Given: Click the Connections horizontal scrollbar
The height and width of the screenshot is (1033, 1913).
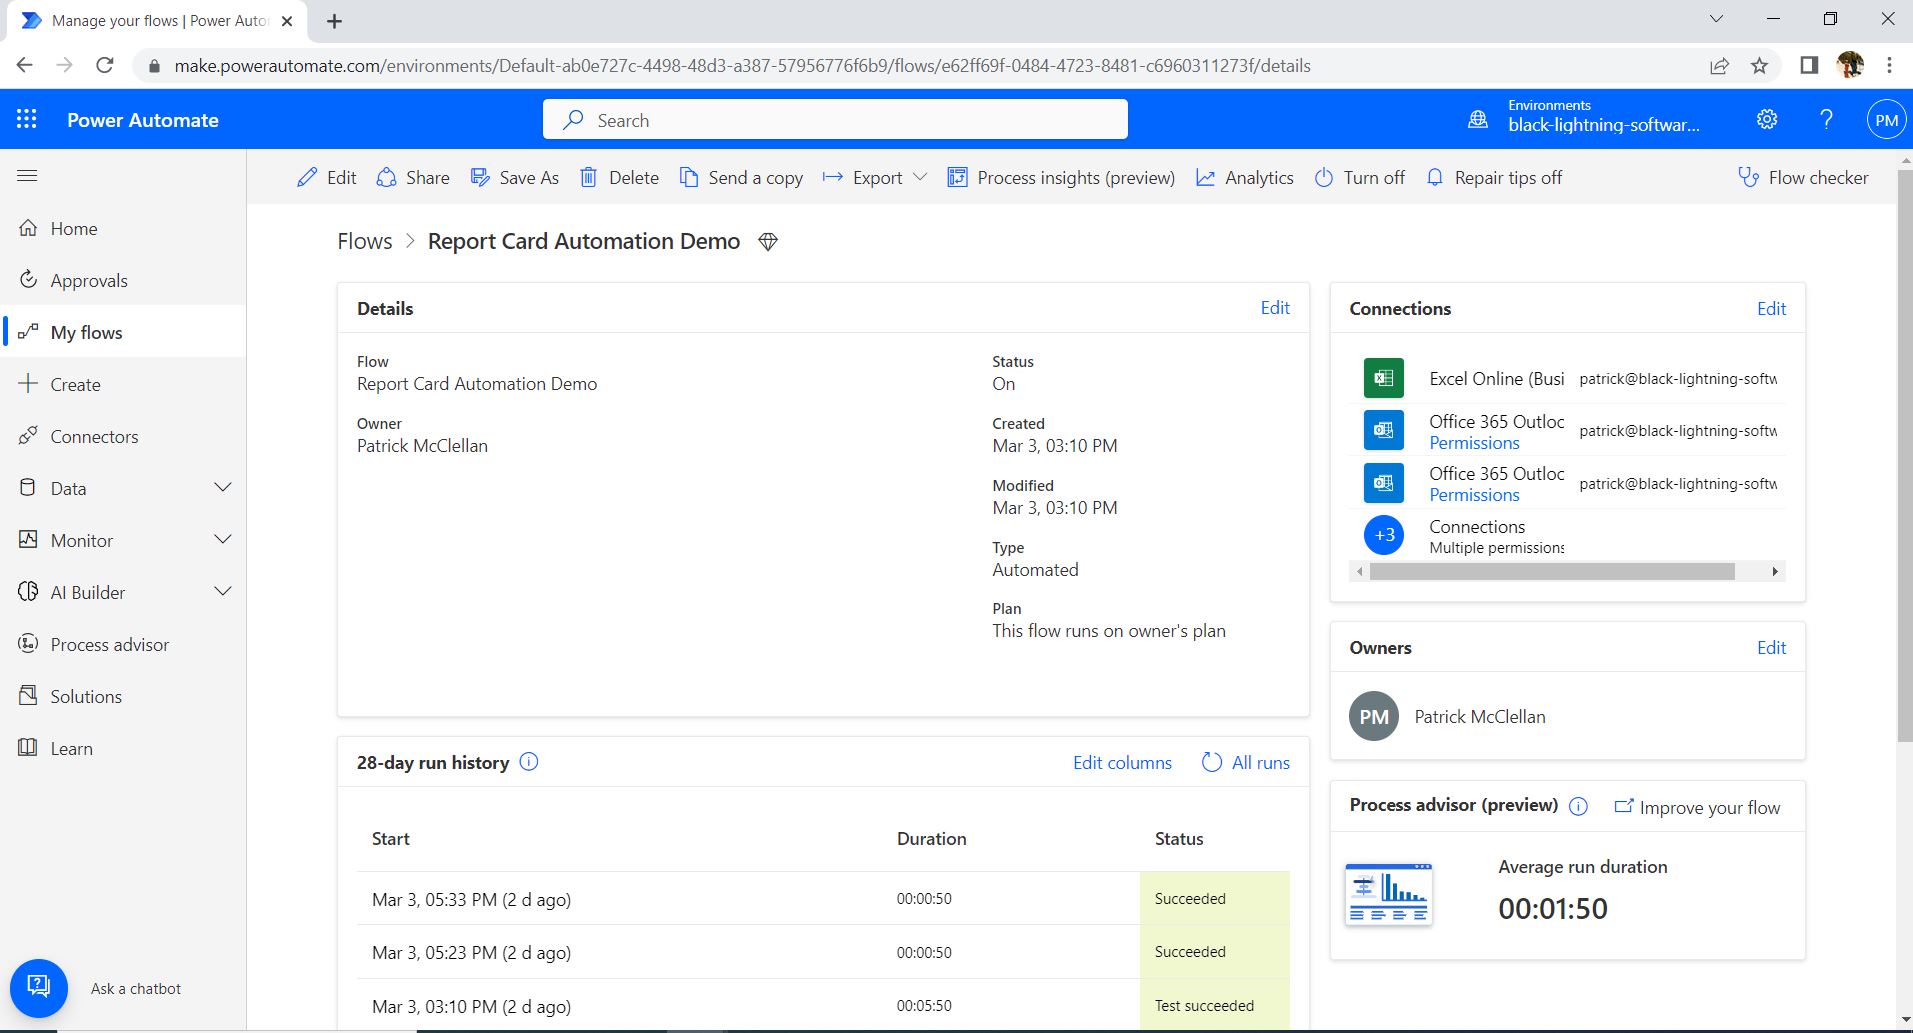Looking at the screenshot, I should point(1551,572).
